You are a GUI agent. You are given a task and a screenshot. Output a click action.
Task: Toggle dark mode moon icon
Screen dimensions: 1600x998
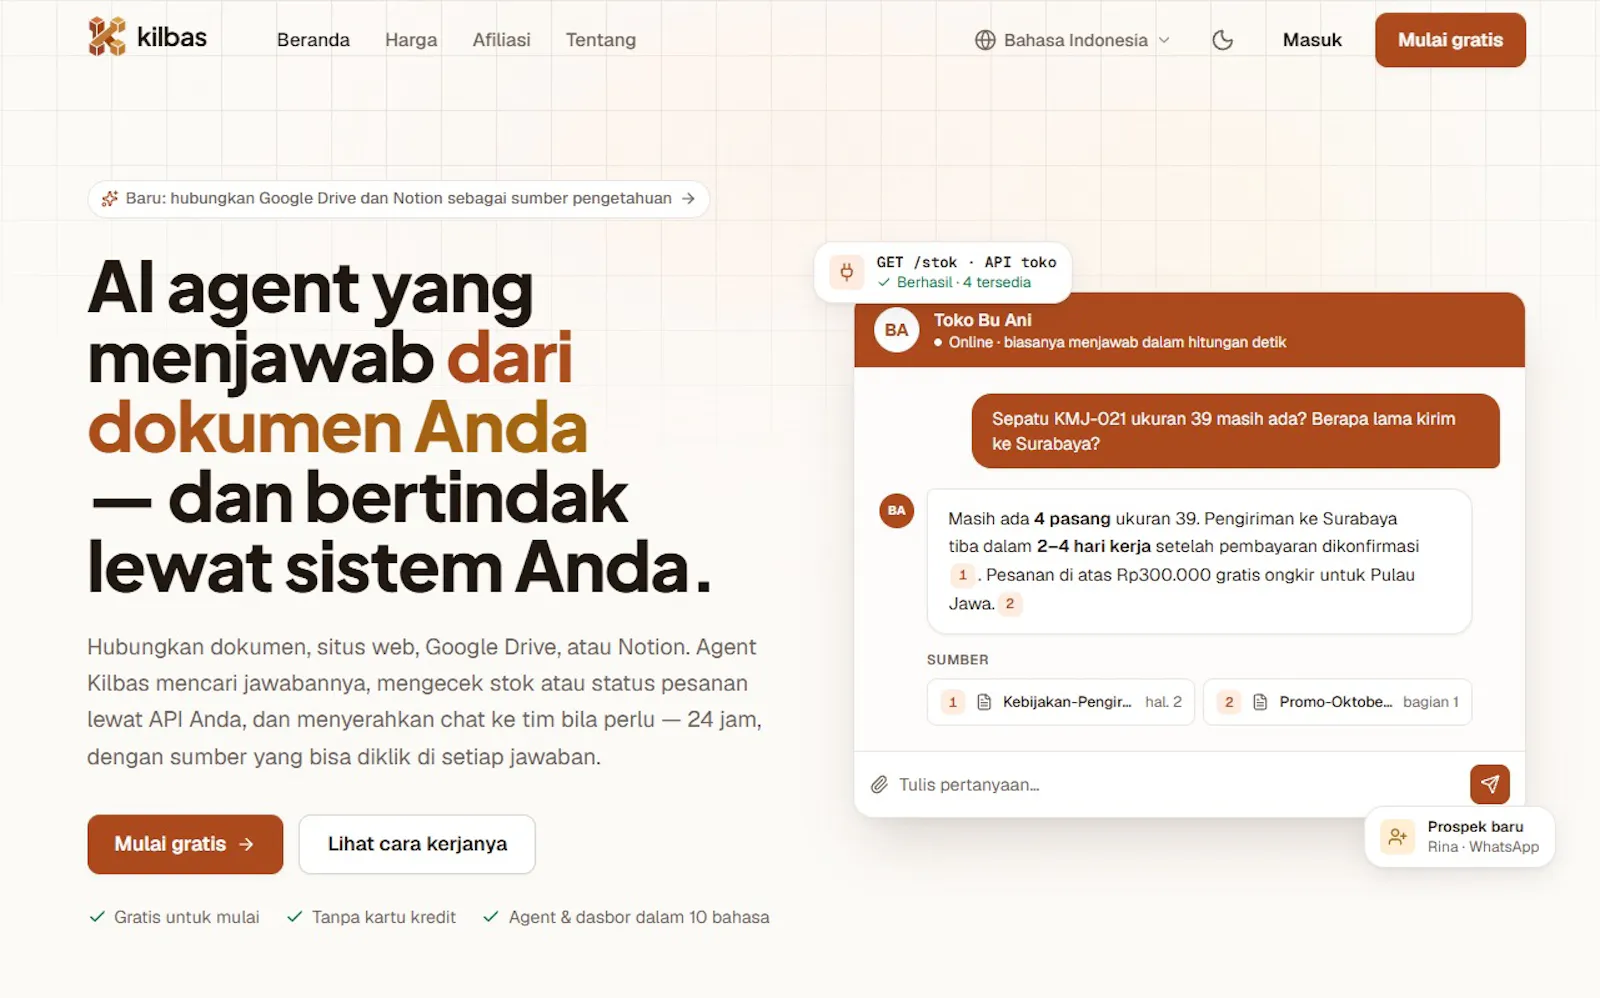pyautogui.click(x=1222, y=40)
